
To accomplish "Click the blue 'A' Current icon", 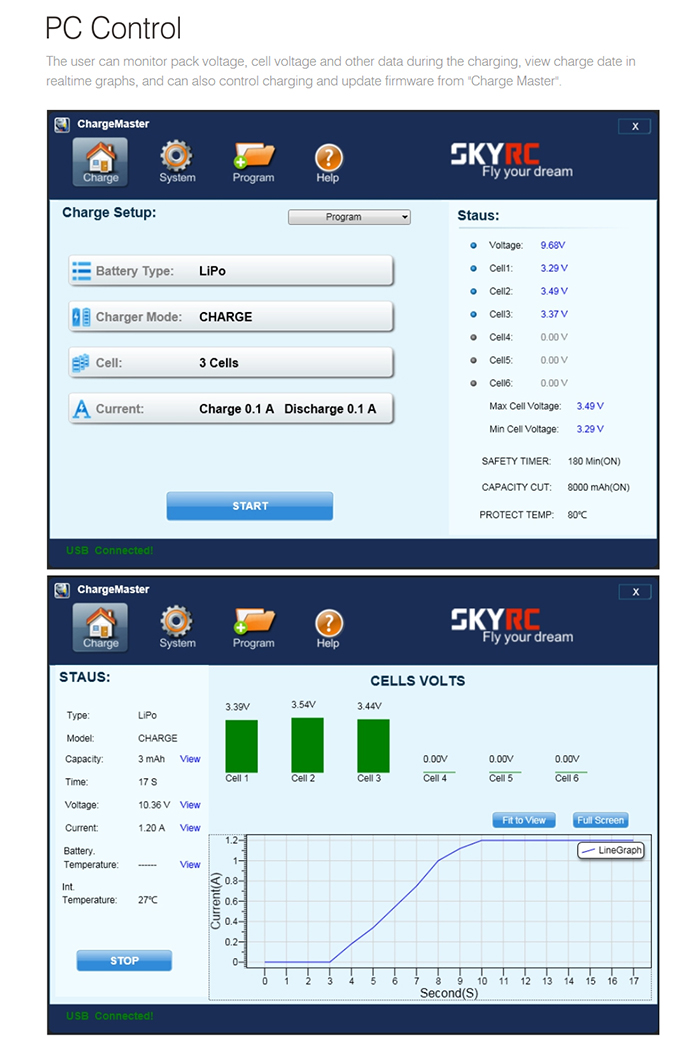I will (x=82, y=409).
